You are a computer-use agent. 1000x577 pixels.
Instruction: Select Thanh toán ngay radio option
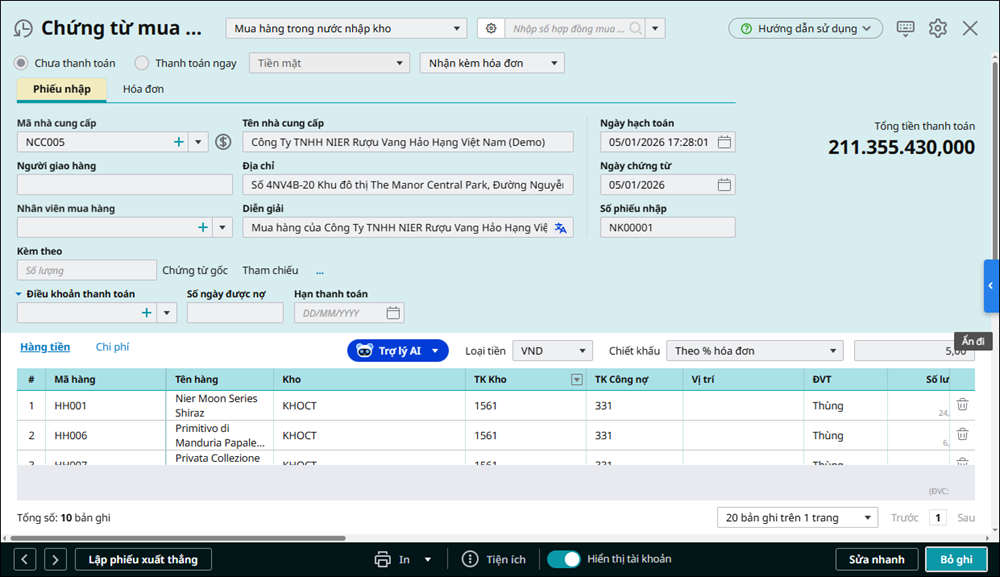[142, 63]
